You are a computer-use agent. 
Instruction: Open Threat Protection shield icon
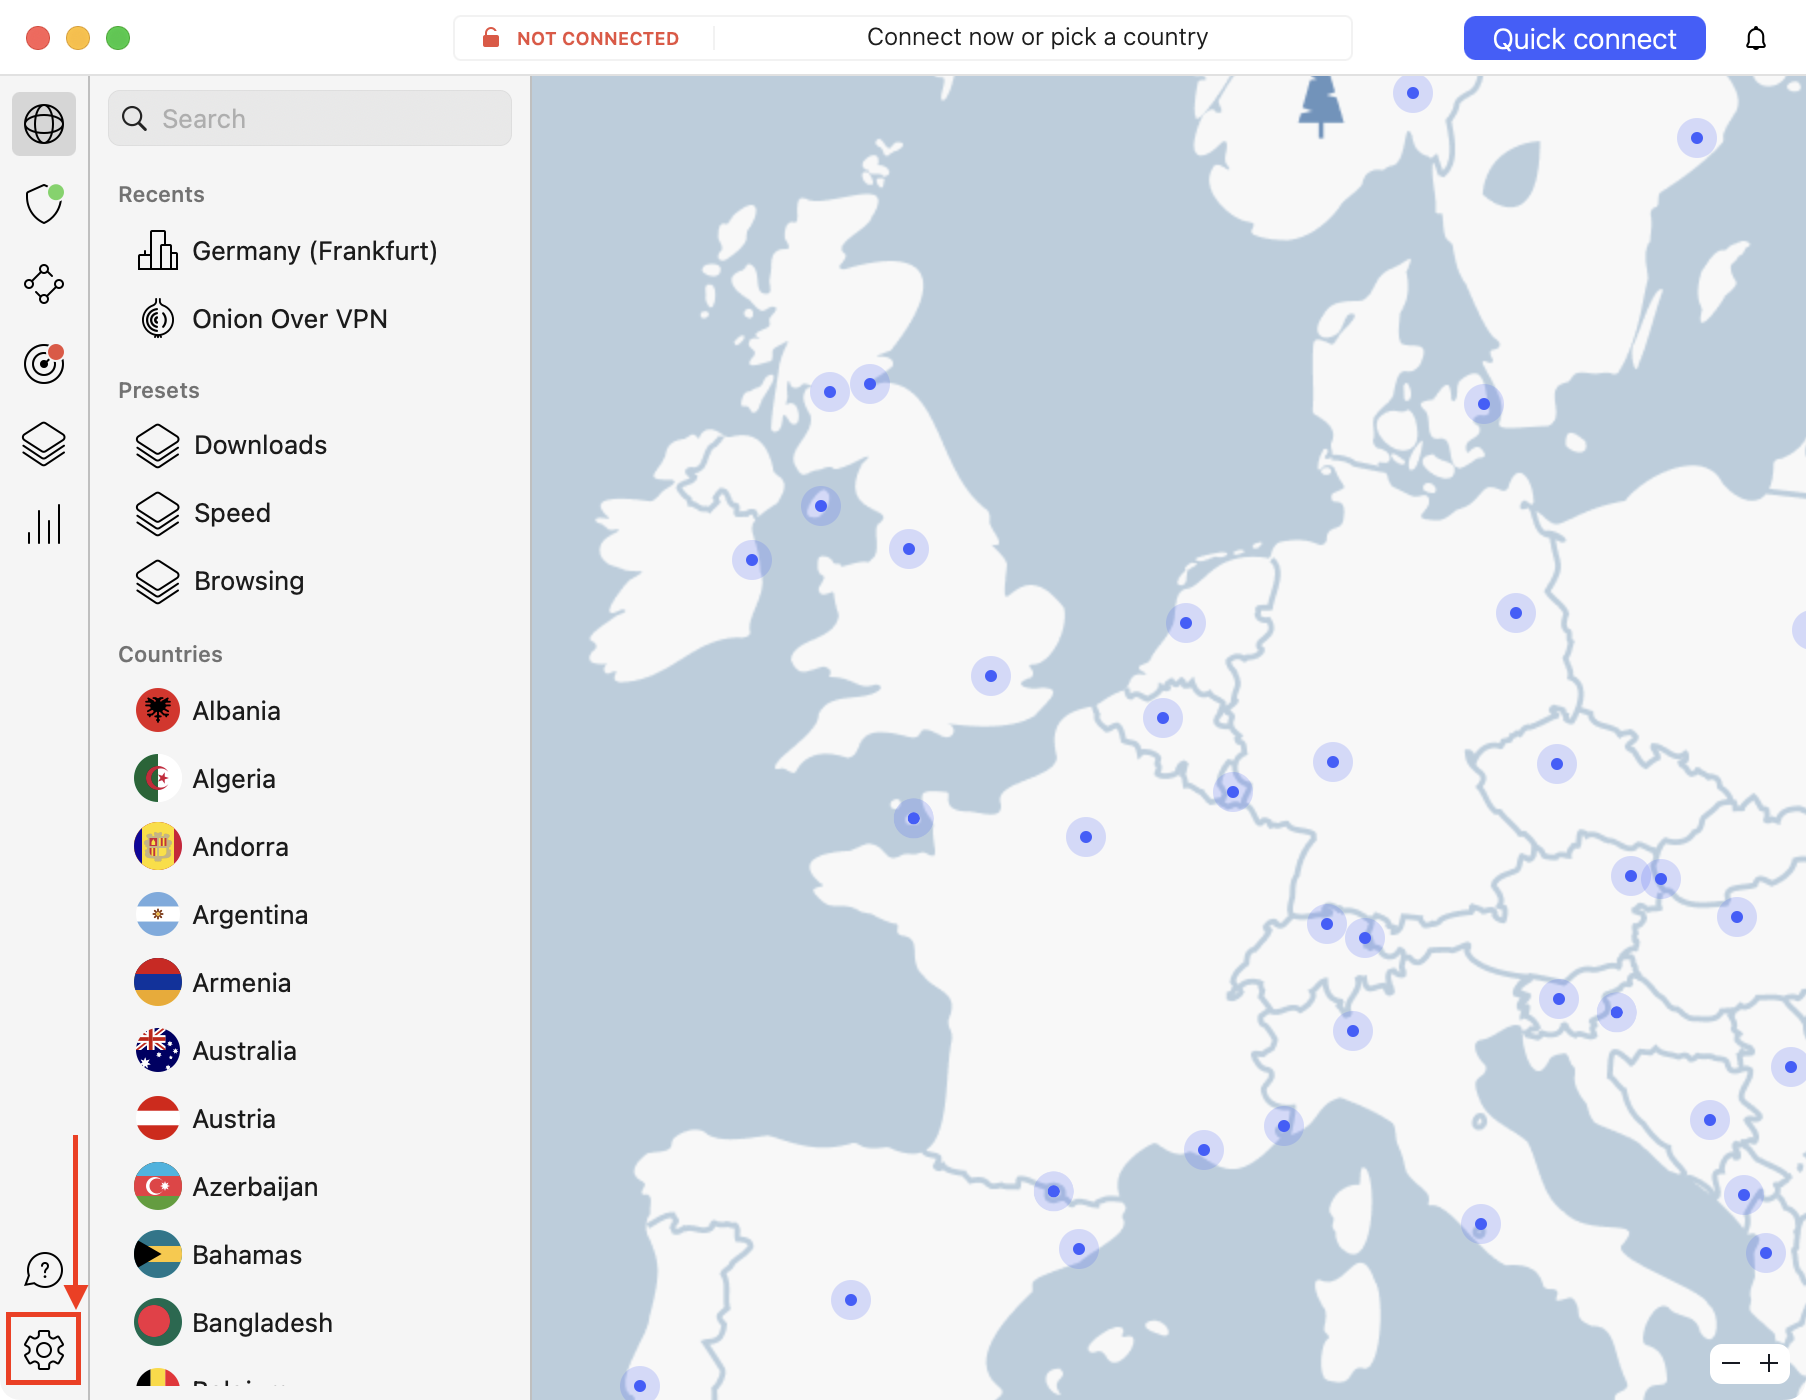coord(44,204)
